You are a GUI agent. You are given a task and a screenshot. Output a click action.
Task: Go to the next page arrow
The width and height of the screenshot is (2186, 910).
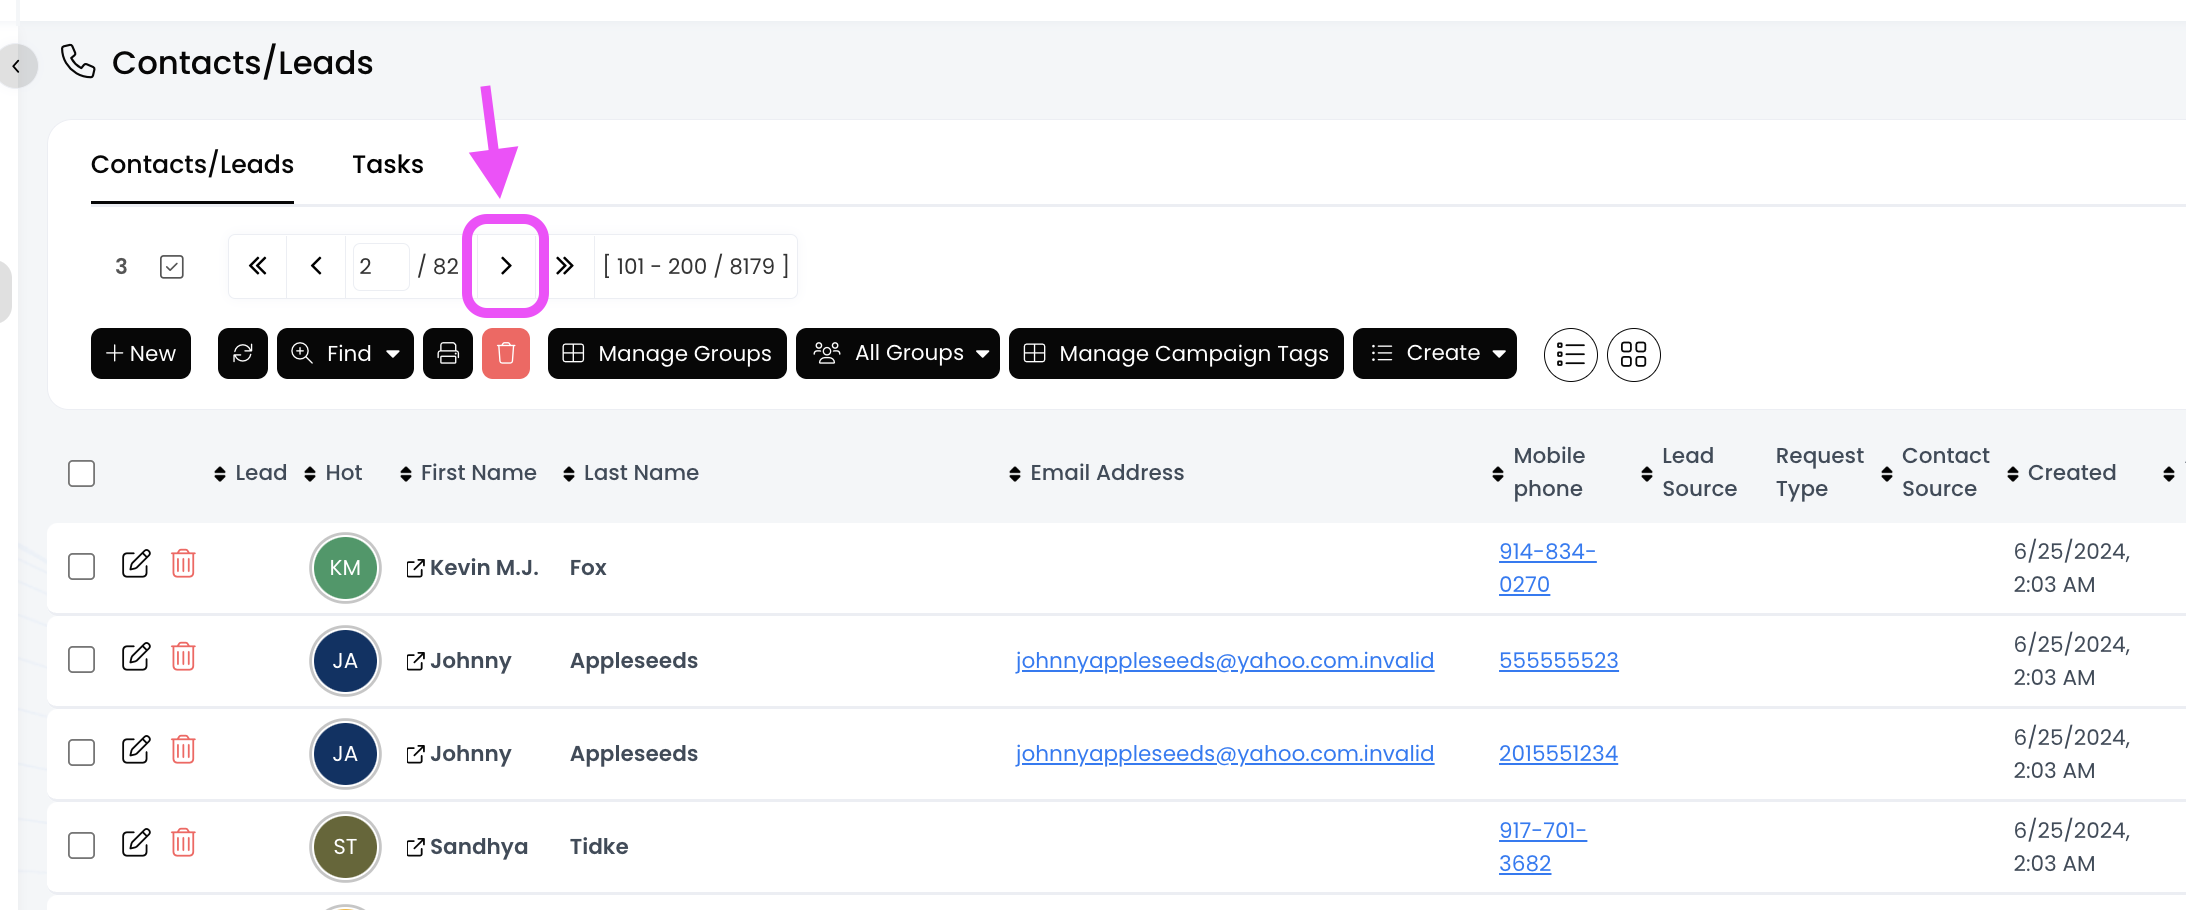click(506, 266)
